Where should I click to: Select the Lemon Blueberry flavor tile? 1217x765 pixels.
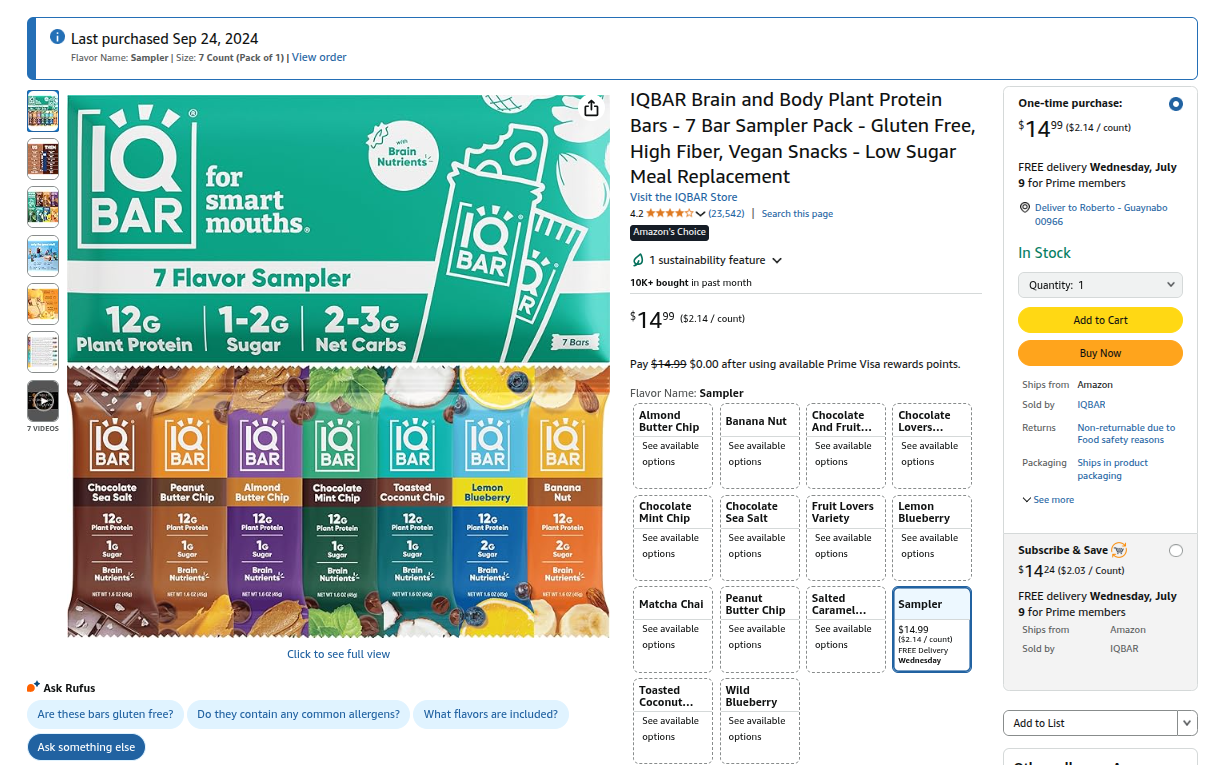[x=931, y=537]
